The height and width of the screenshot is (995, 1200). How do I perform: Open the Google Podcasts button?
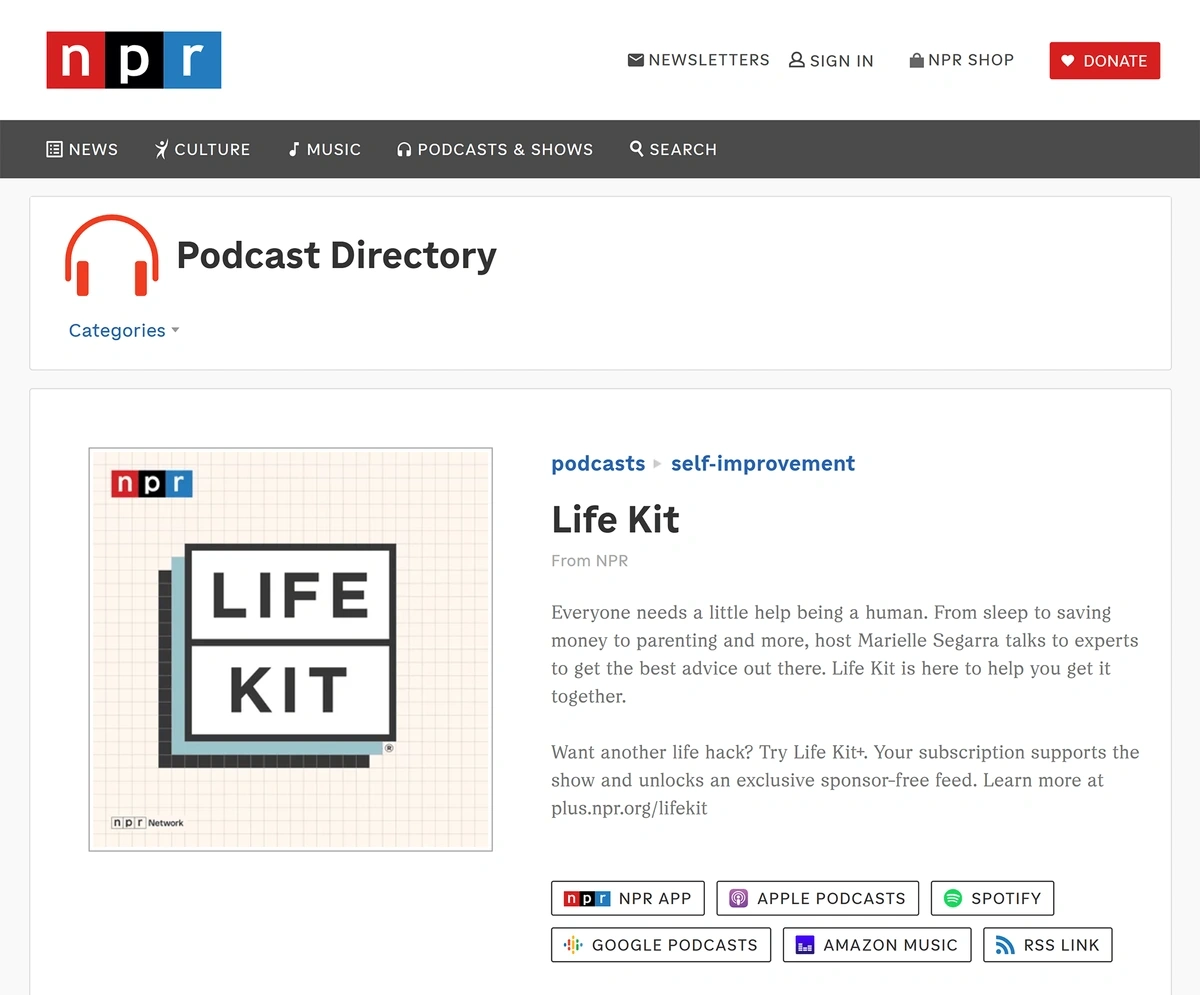[661, 945]
